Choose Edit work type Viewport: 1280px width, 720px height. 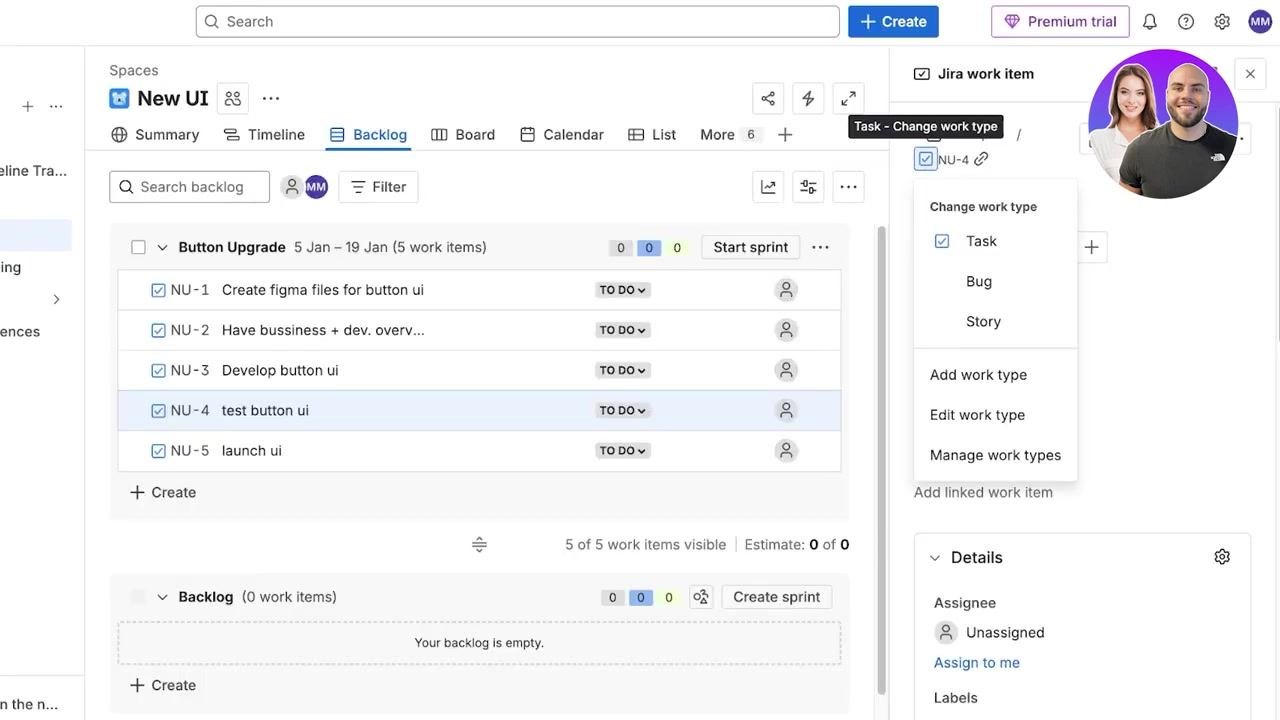(x=996, y=415)
